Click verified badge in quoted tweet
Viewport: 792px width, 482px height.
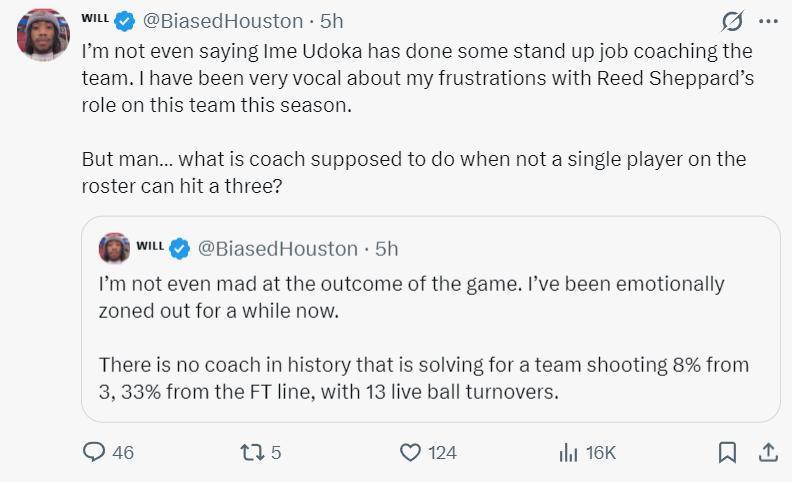180,248
